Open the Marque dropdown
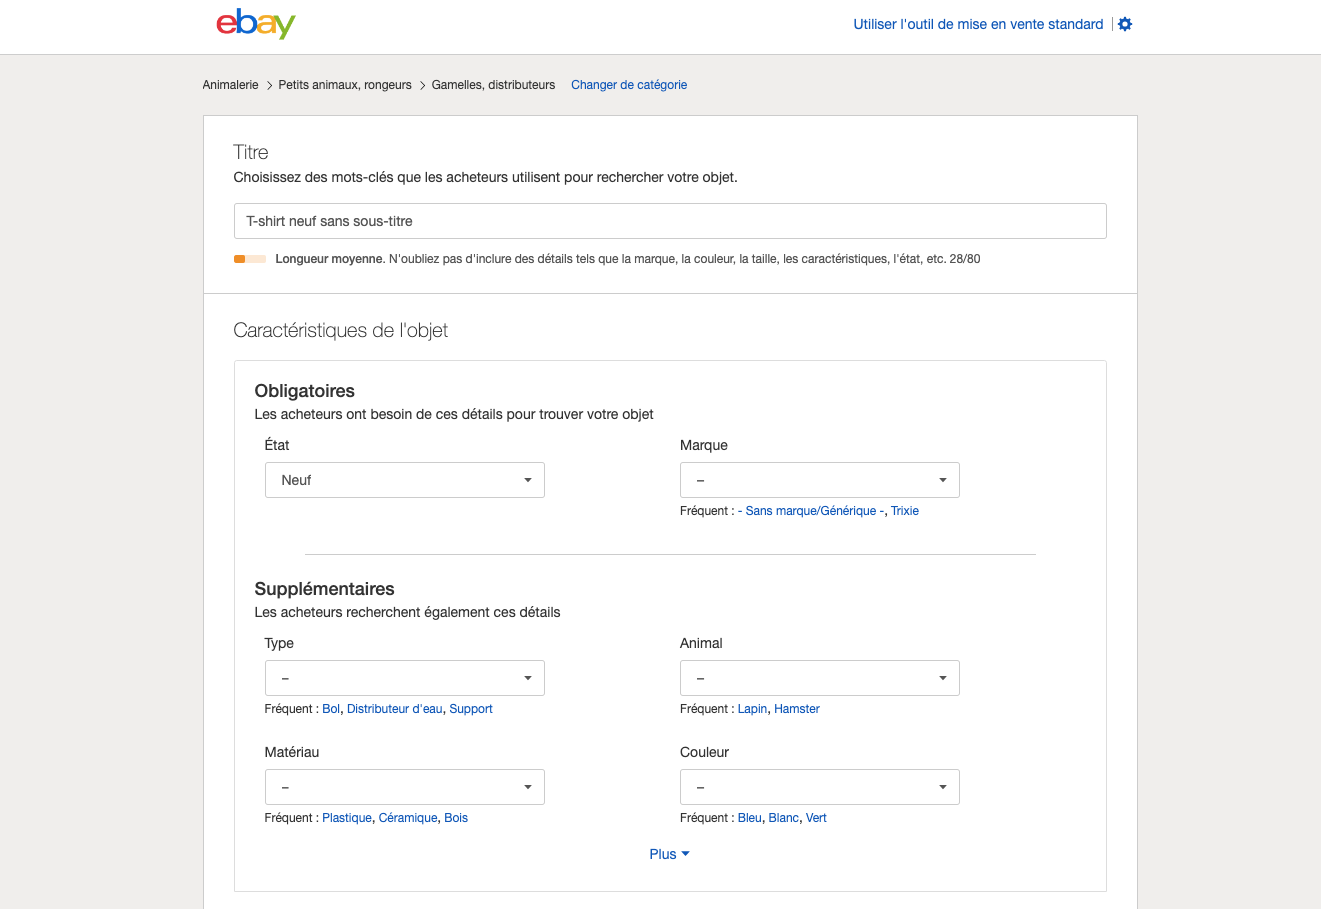 pos(820,480)
